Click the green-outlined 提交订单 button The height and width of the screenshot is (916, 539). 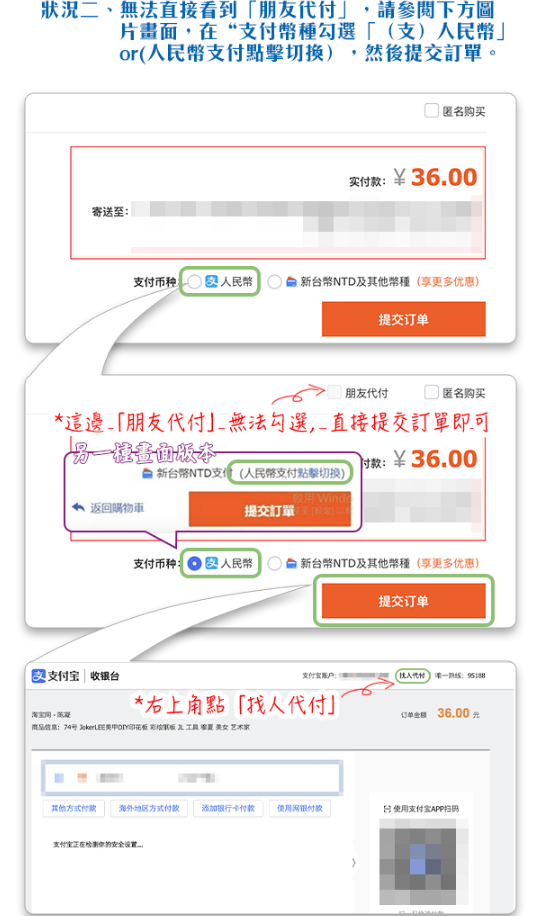(404, 601)
